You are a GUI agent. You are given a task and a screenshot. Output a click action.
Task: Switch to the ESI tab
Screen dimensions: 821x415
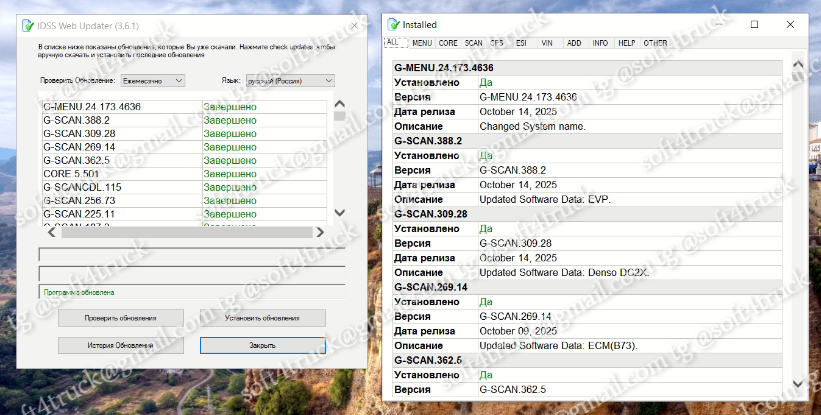coord(522,43)
